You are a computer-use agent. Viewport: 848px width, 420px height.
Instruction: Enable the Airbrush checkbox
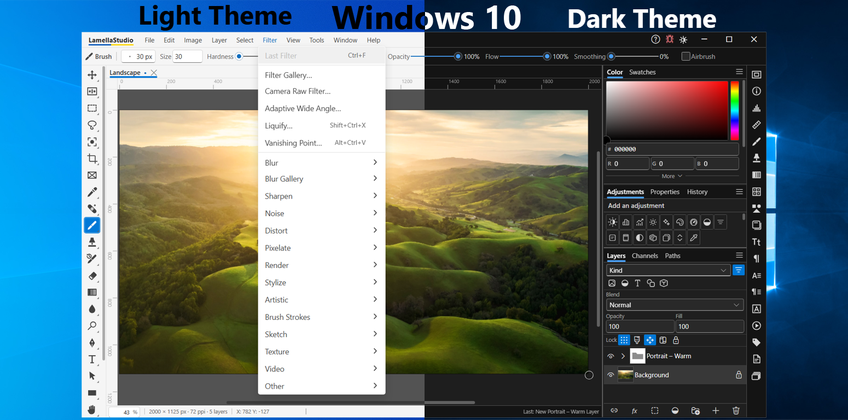[x=686, y=56]
